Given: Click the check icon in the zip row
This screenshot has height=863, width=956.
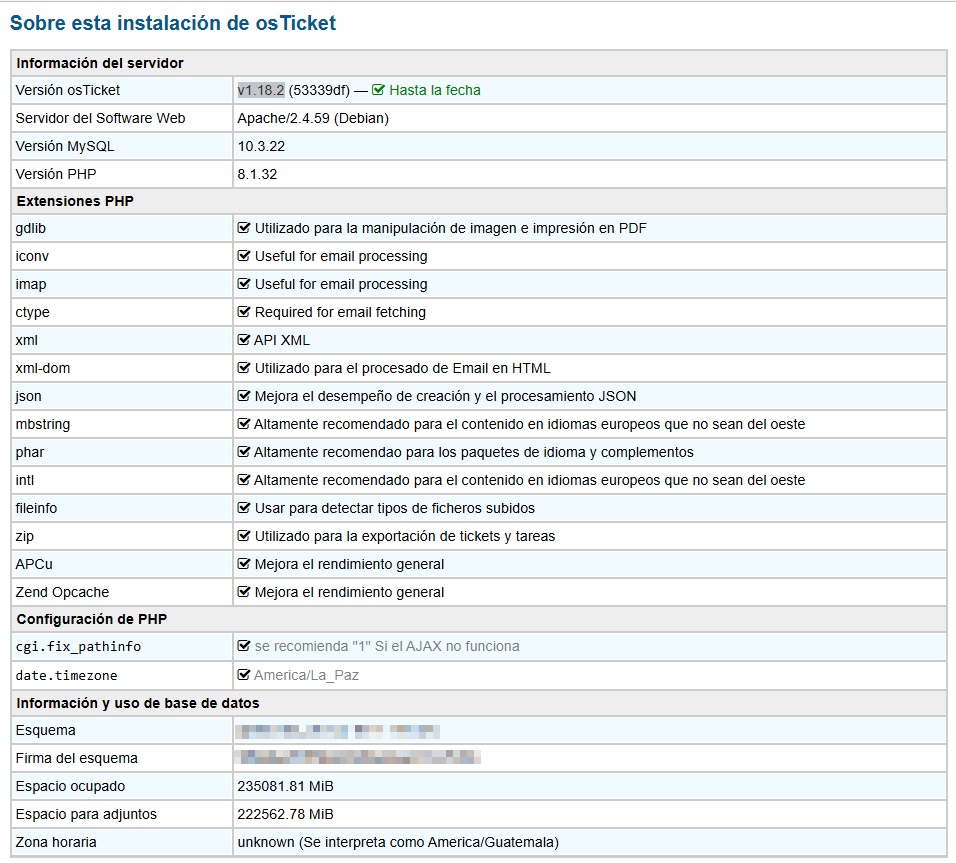Looking at the screenshot, I should tap(244, 536).
